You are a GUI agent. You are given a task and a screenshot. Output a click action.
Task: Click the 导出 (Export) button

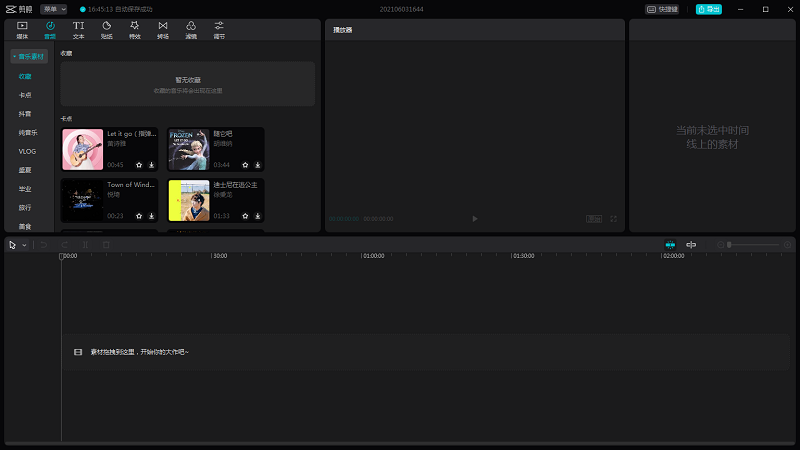click(708, 9)
